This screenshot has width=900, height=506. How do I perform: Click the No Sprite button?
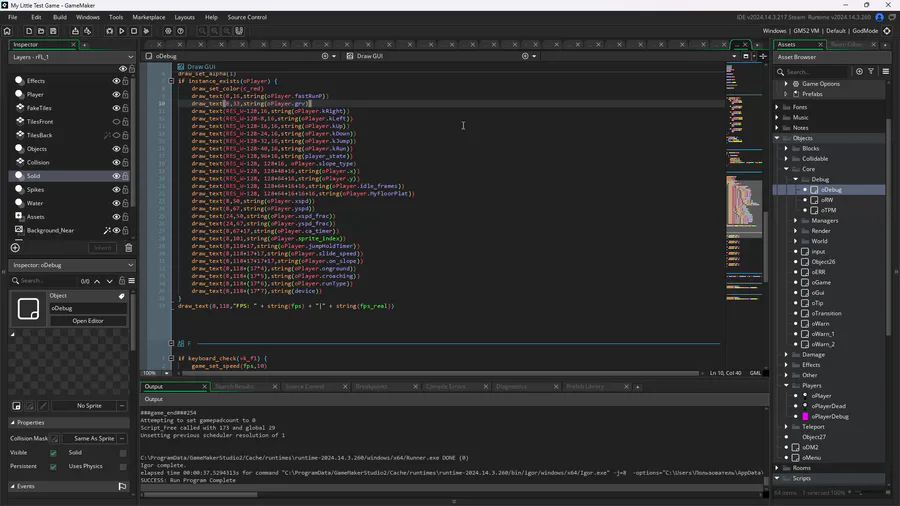click(89, 405)
